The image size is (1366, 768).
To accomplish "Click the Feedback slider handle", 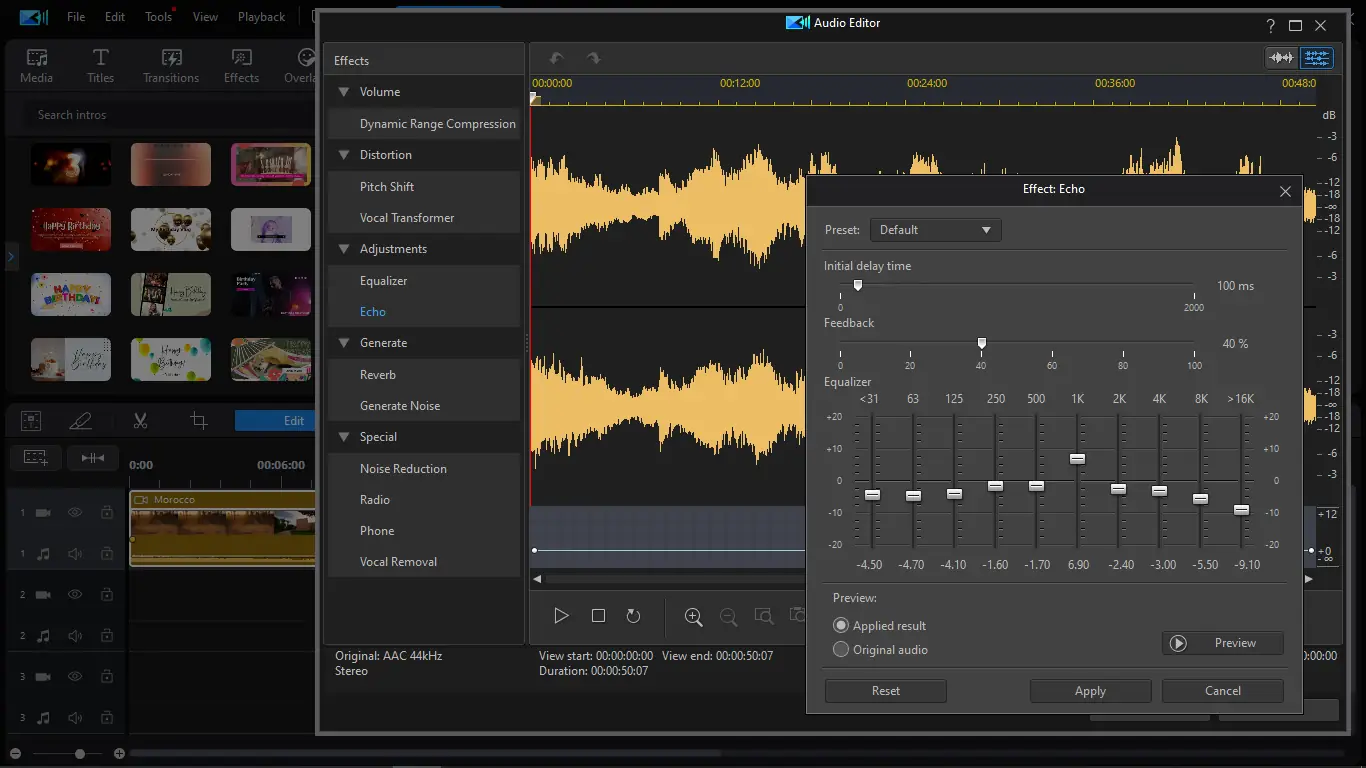I will pyautogui.click(x=982, y=343).
